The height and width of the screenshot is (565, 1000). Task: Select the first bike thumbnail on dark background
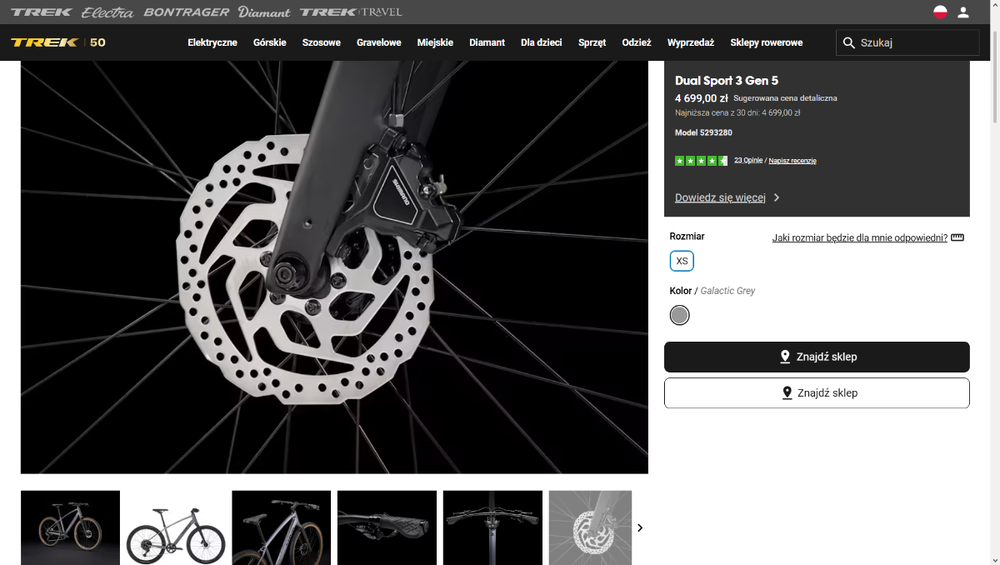click(70, 527)
